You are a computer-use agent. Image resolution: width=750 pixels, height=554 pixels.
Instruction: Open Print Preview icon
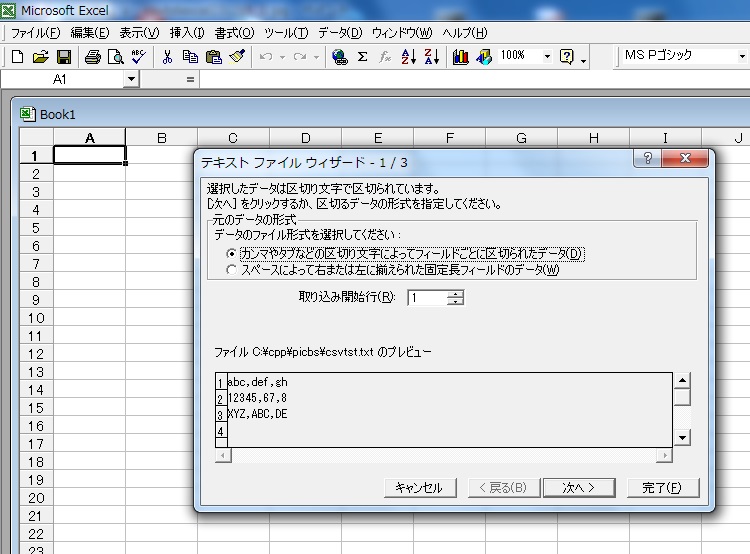click(x=116, y=57)
